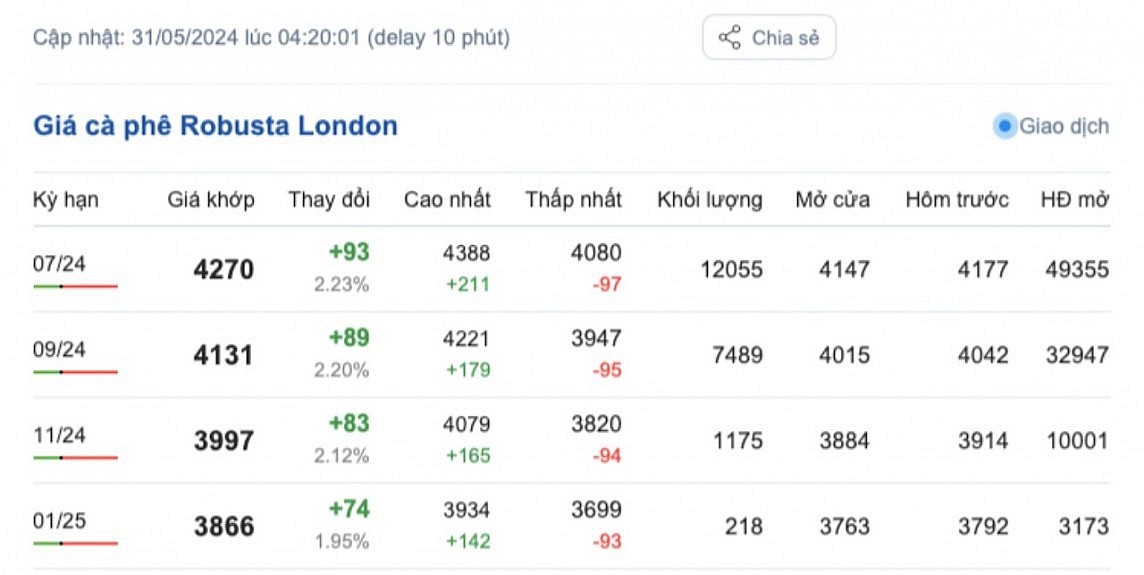The width and height of the screenshot is (1144, 575).
Task: Click the Giá khớp column header
Action: 210,199
